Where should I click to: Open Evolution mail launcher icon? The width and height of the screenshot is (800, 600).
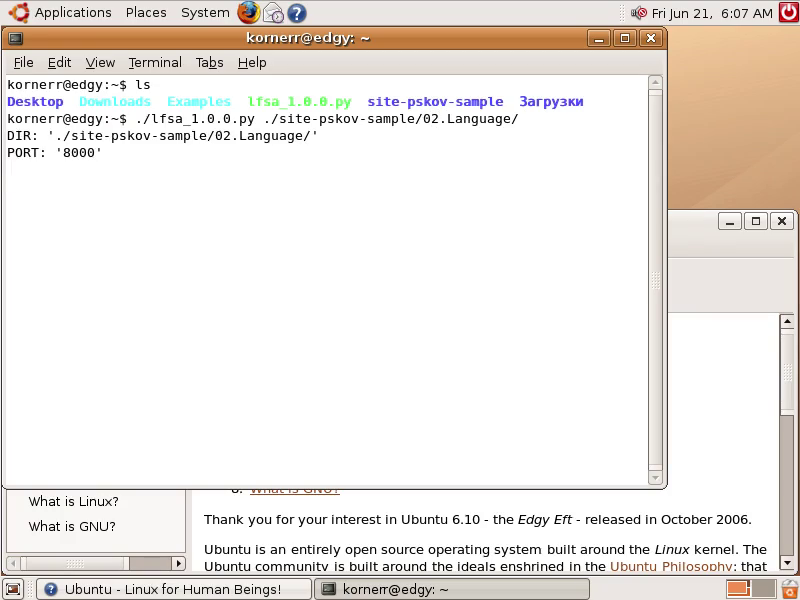pyautogui.click(x=273, y=13)
